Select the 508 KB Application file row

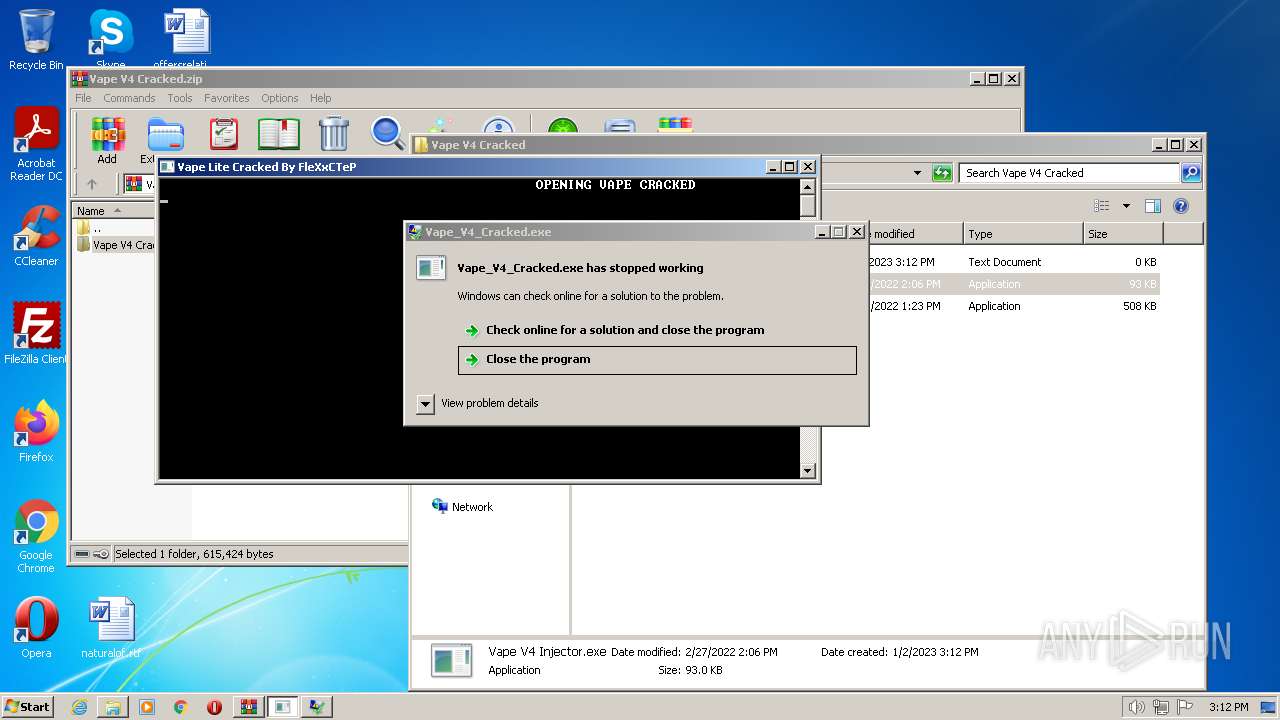[1014, 306]
